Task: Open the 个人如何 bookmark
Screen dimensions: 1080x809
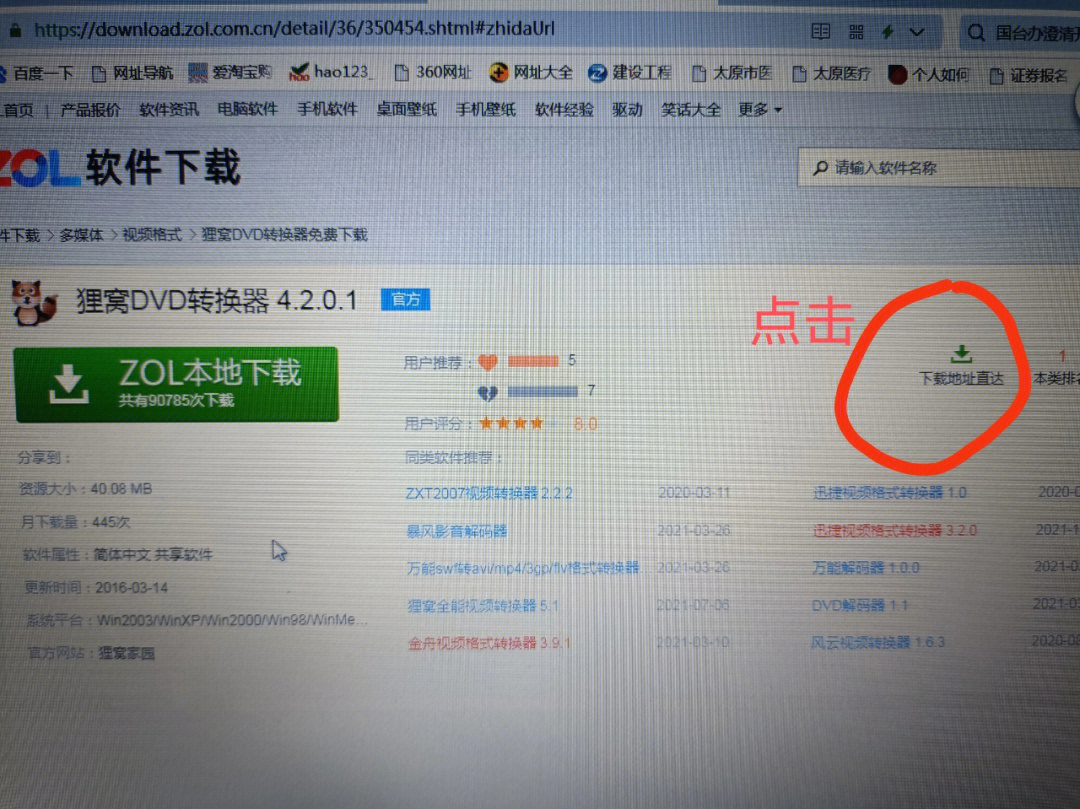Action: coord(928,74)
